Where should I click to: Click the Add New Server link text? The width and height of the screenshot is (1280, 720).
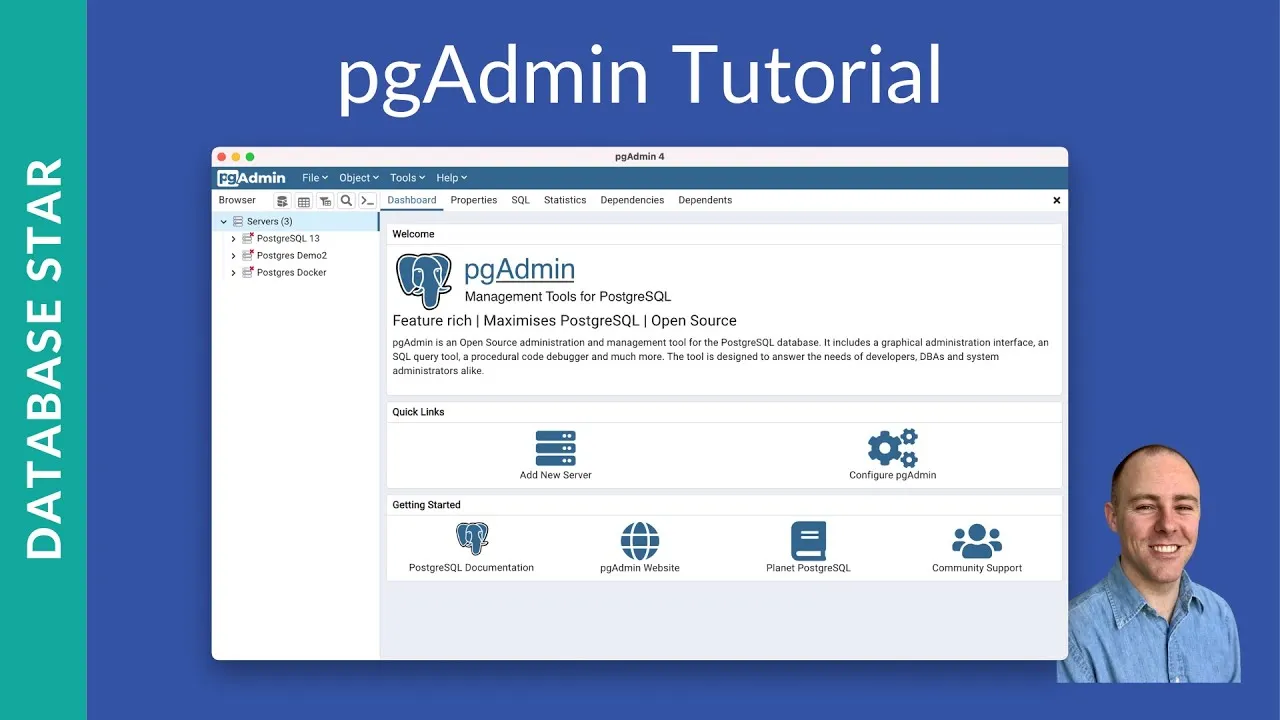click(x=556, y=475)
